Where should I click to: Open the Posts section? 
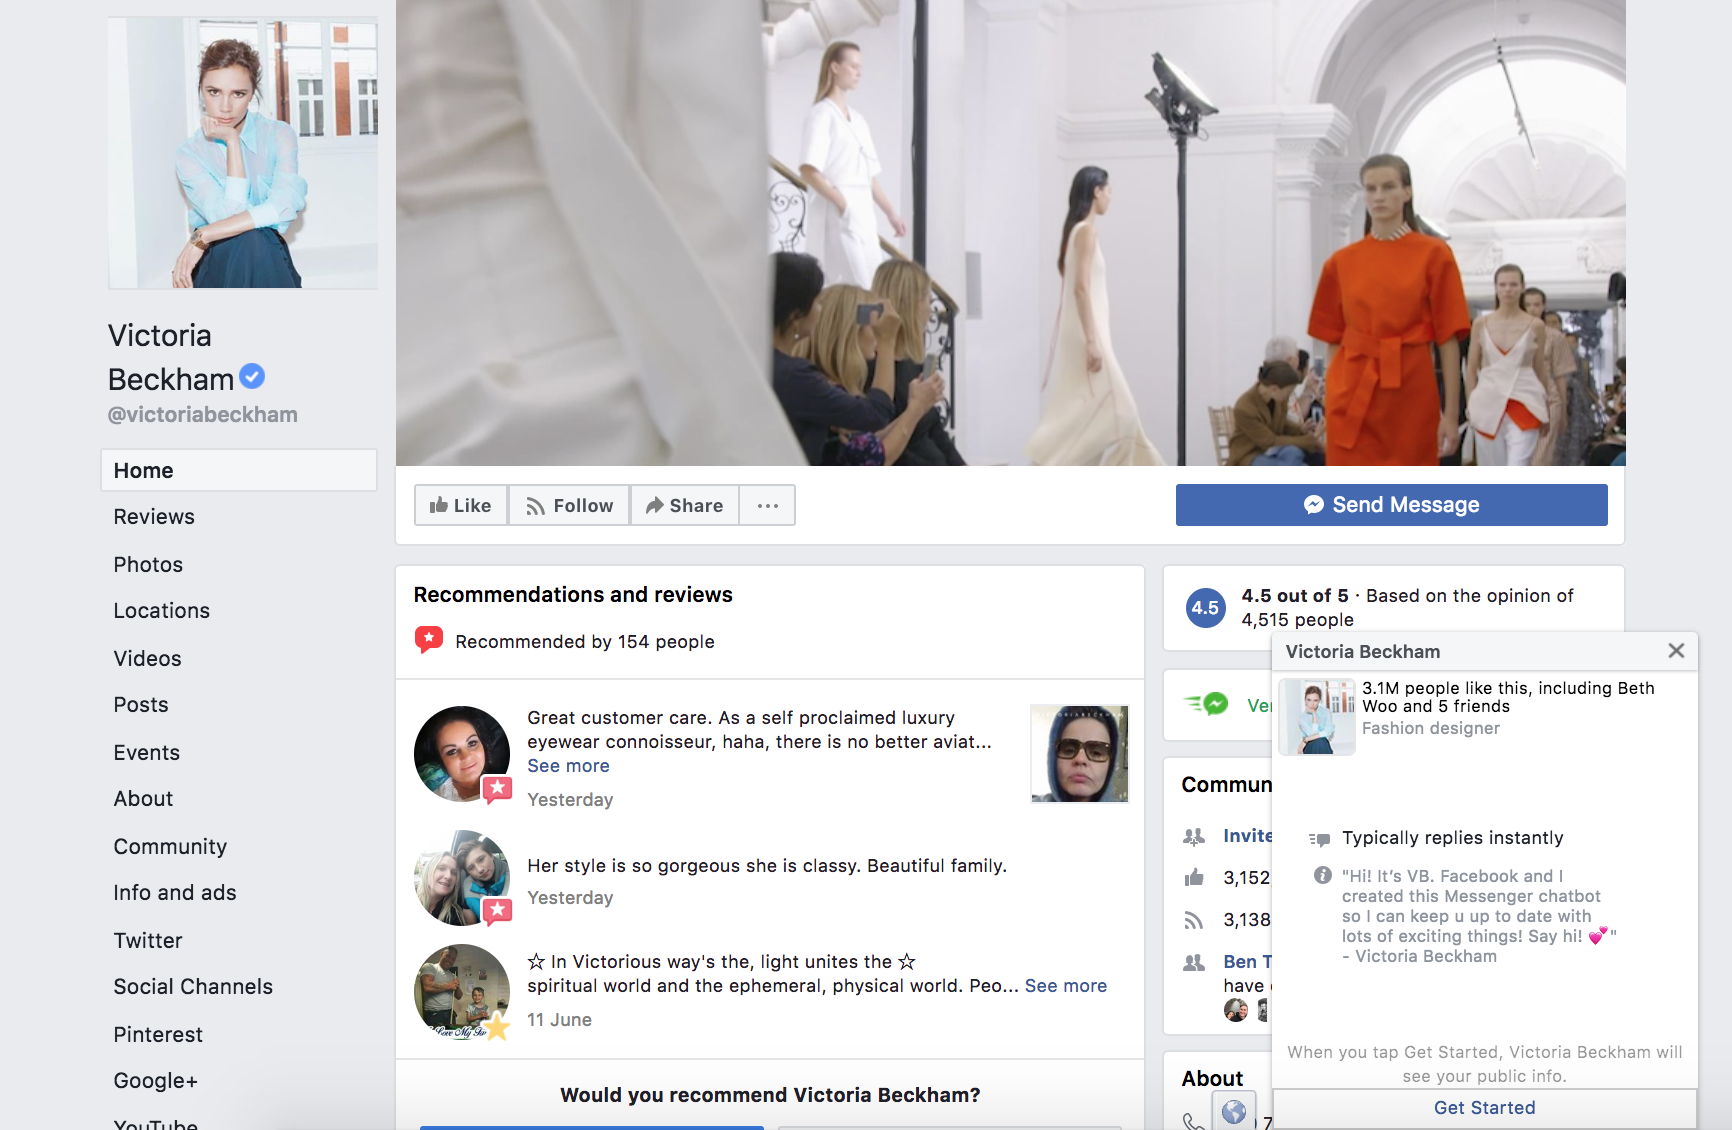[x=141, y=705]
